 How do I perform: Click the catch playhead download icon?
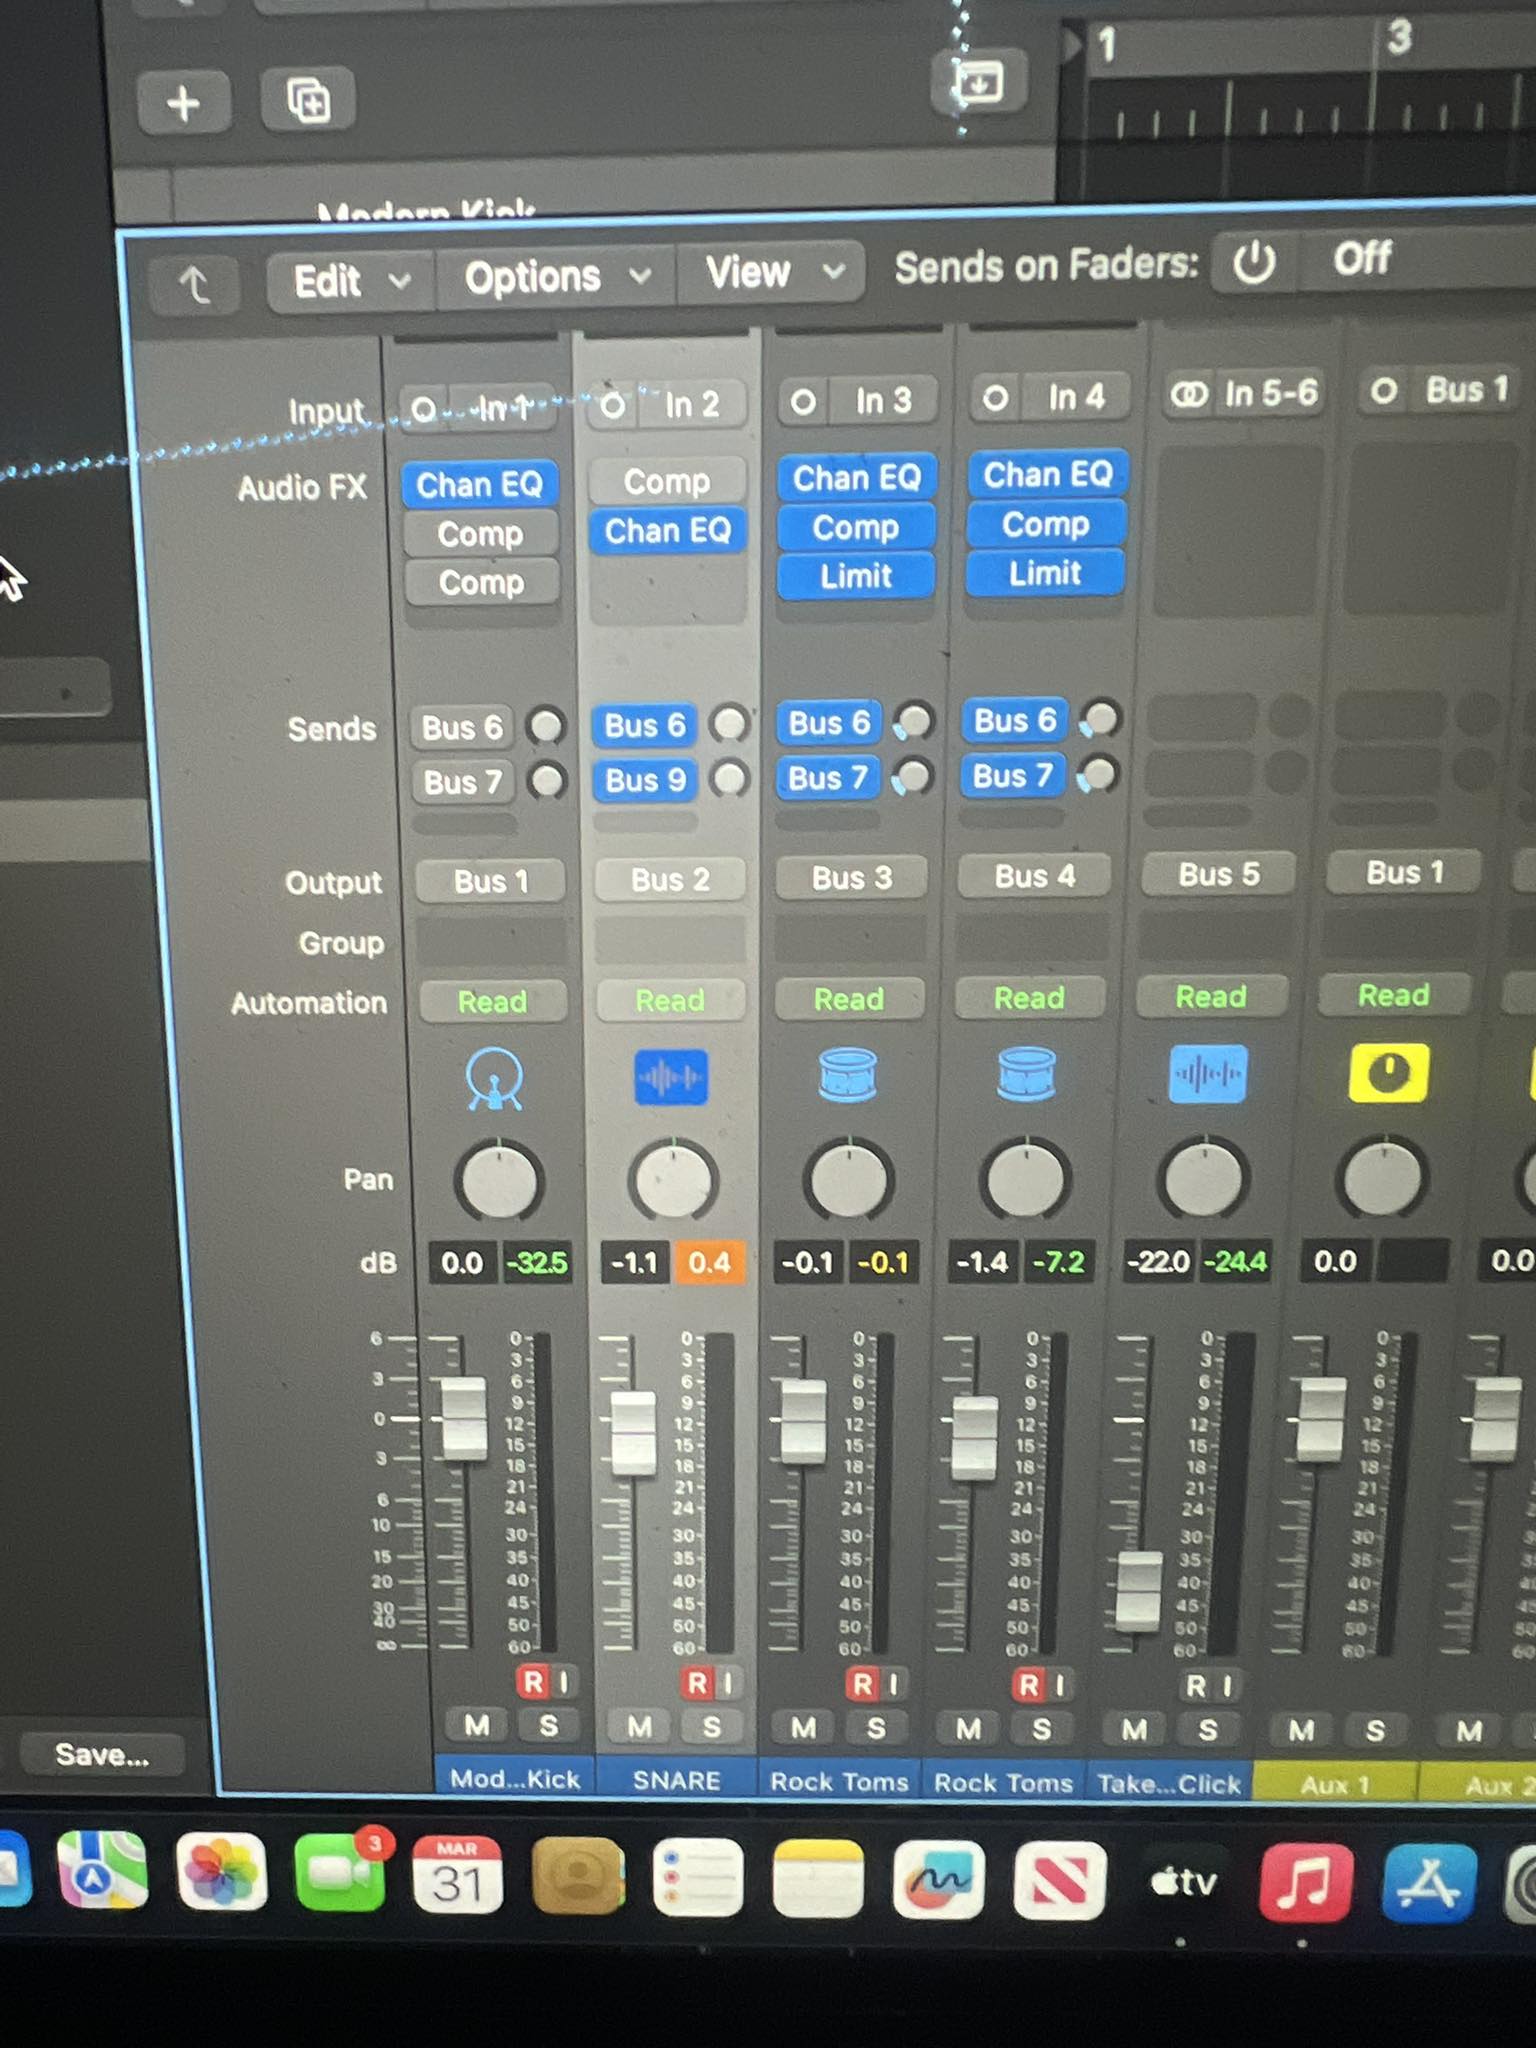(x=978, y=82)
